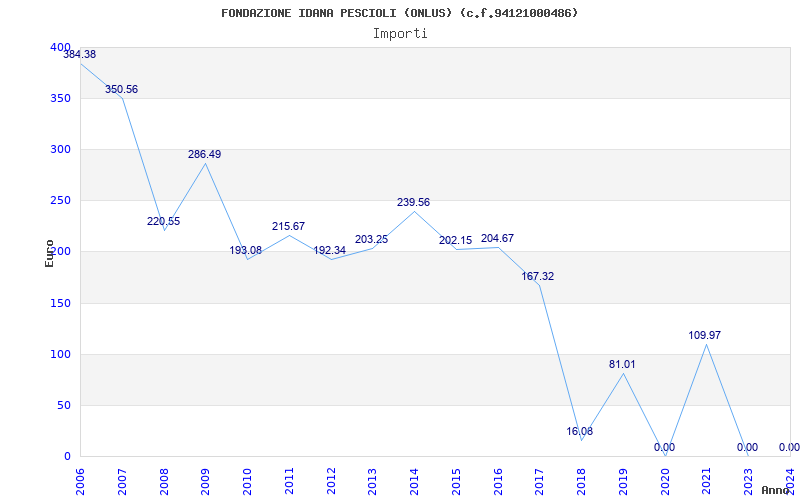Click the 2023 x-axis year label
The image size is (800, 500).
[748, 482]
